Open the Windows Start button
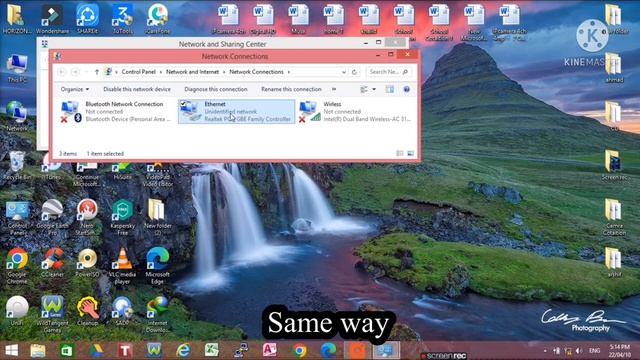 point(11,351)
